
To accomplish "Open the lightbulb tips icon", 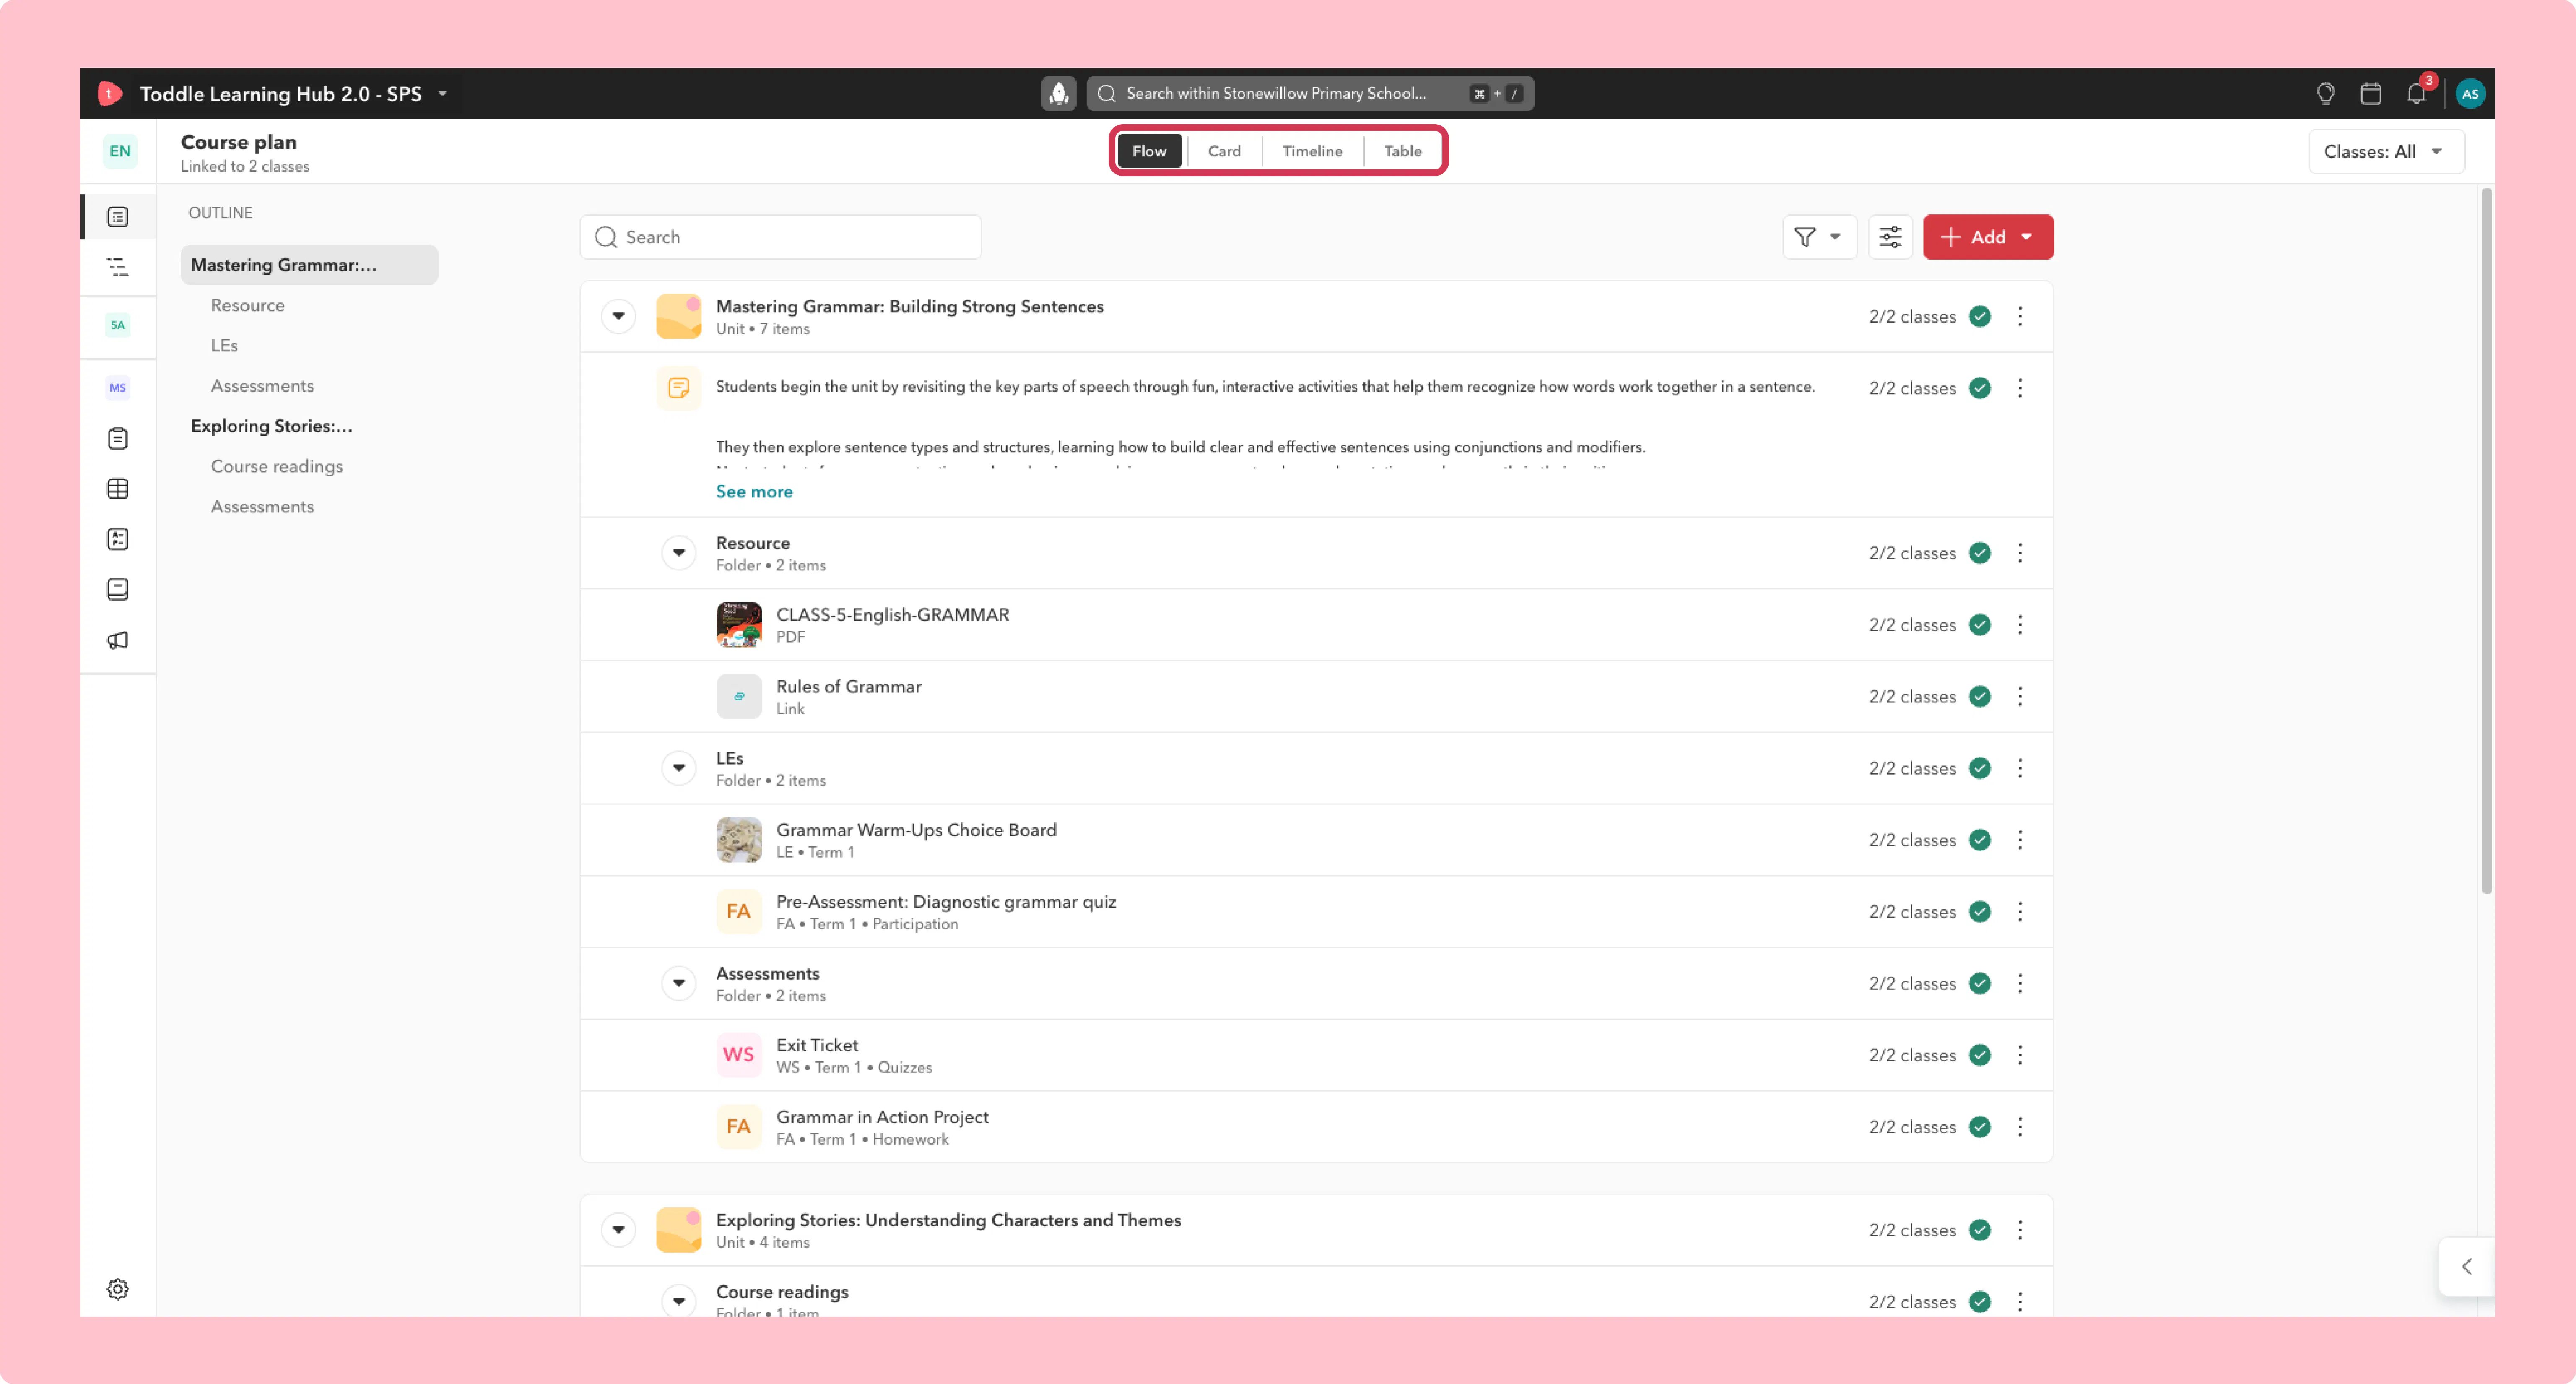I will [2326, 93].
